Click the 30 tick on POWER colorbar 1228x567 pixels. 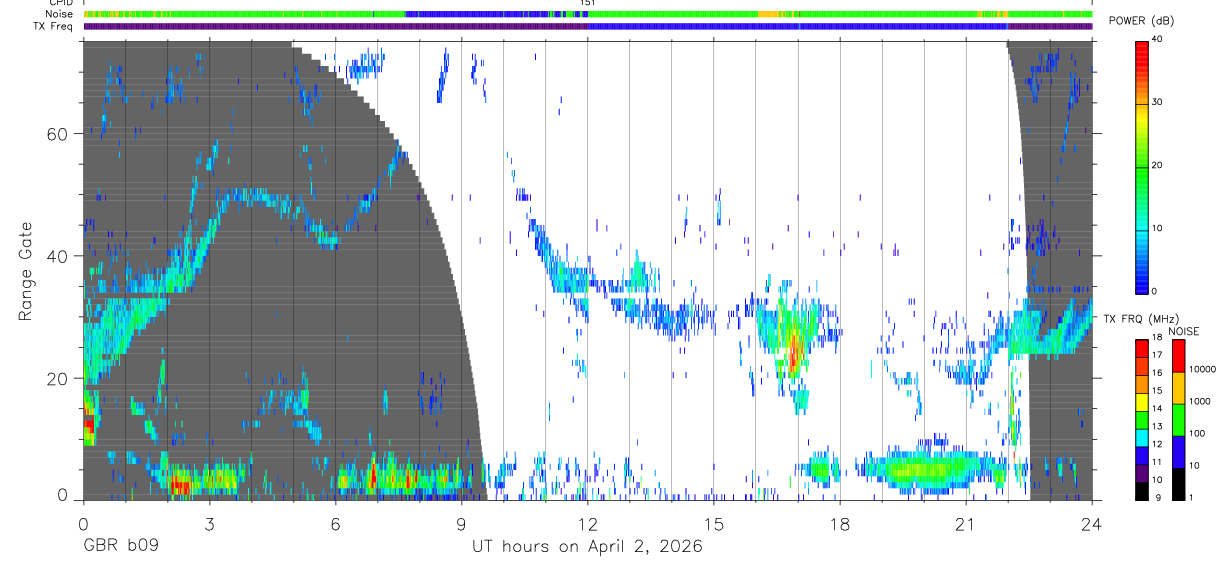pyautogui.click(x=1159, y=102)
